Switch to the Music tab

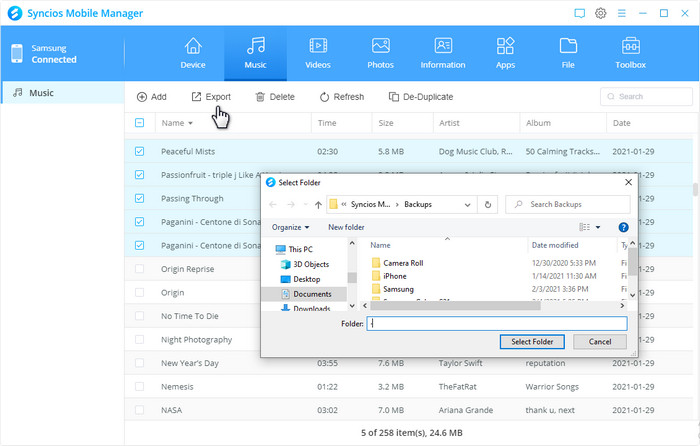pos(255,54)
